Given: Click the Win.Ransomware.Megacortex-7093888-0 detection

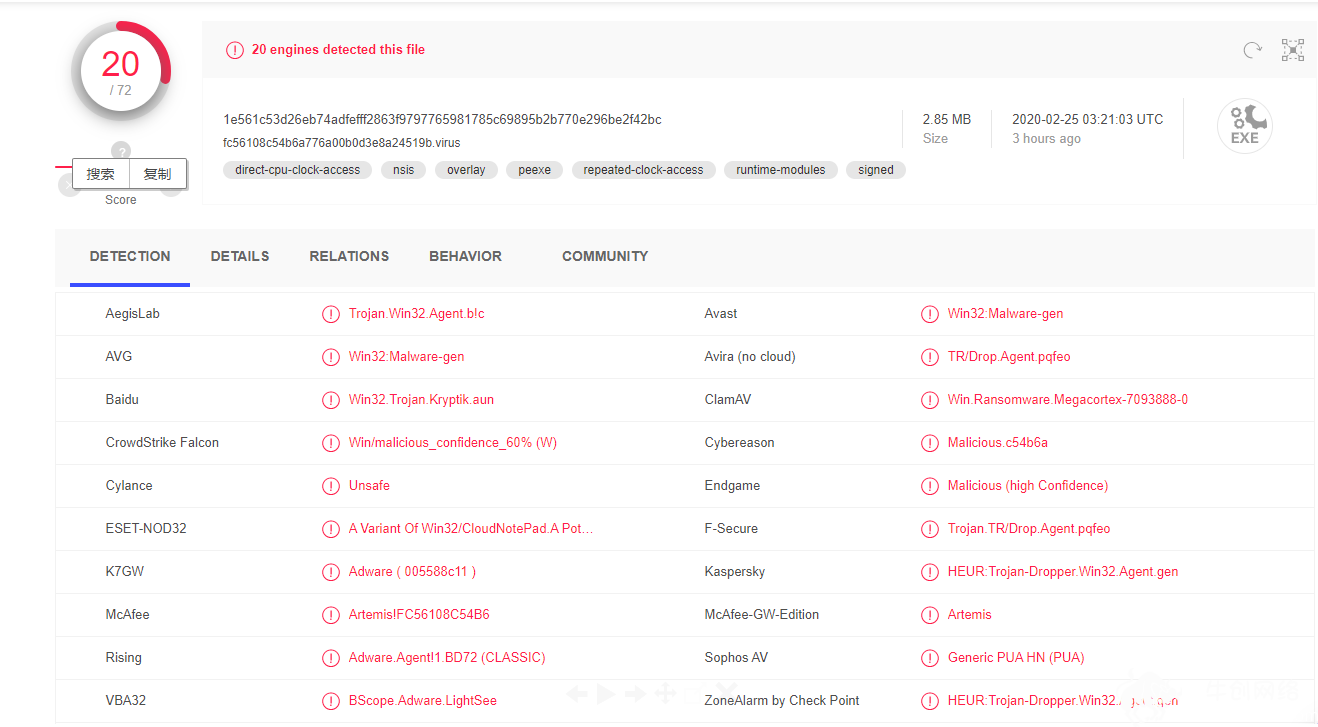Looking at the screenshot, I should pyautogui.click(x=1068, y=400).
